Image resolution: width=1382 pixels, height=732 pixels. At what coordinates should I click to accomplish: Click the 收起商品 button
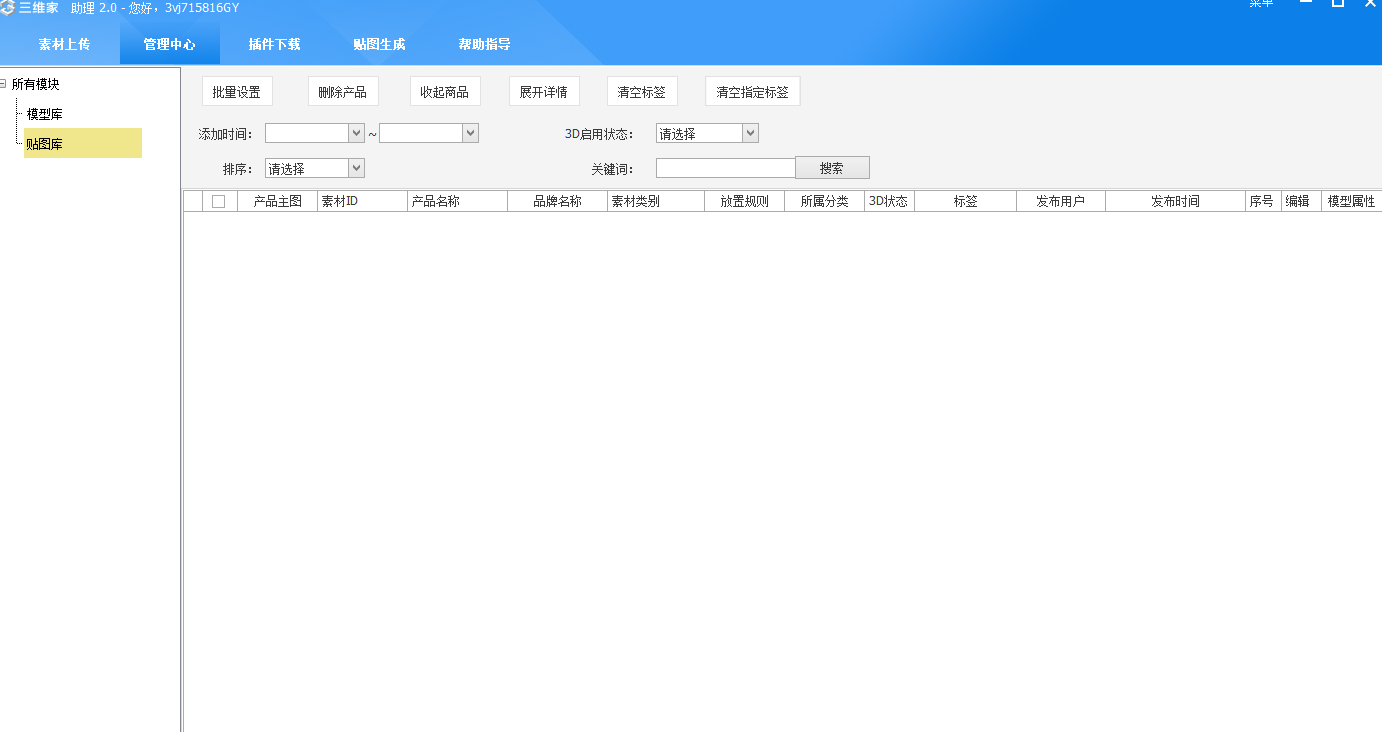445,91
